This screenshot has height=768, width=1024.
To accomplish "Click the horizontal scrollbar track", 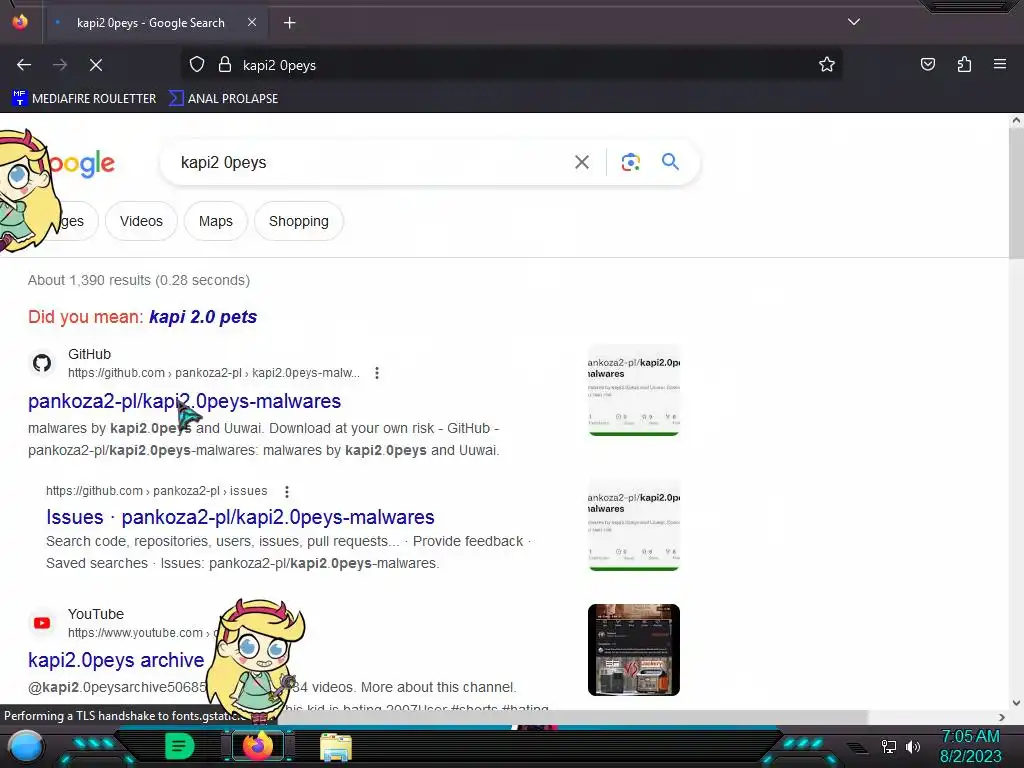I will click(572, 716).
